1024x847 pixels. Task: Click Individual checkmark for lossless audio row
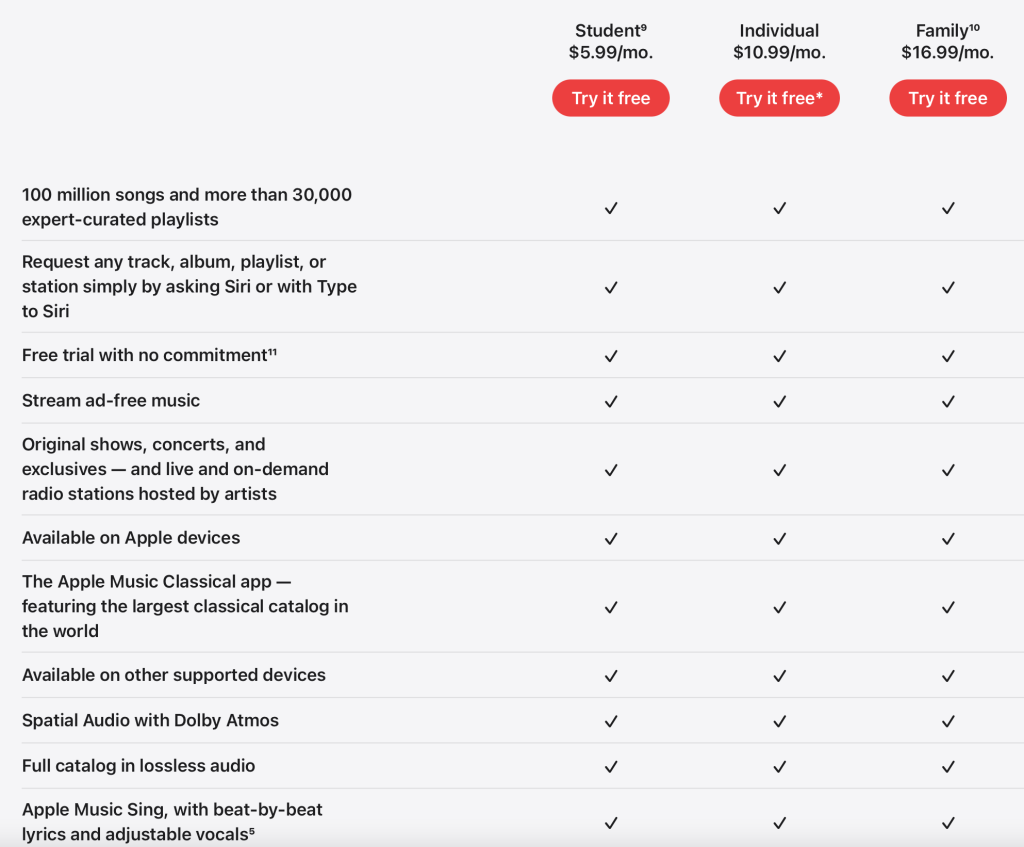coord(780,766)
